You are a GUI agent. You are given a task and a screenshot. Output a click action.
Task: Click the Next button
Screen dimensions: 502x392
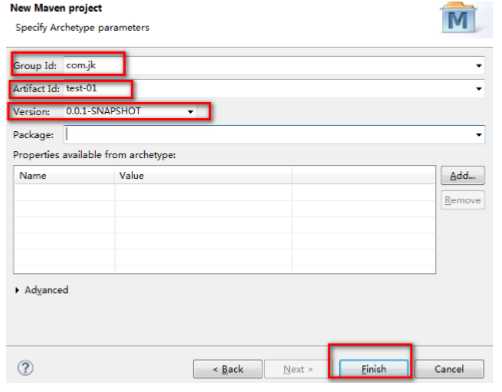coord(298,369)
